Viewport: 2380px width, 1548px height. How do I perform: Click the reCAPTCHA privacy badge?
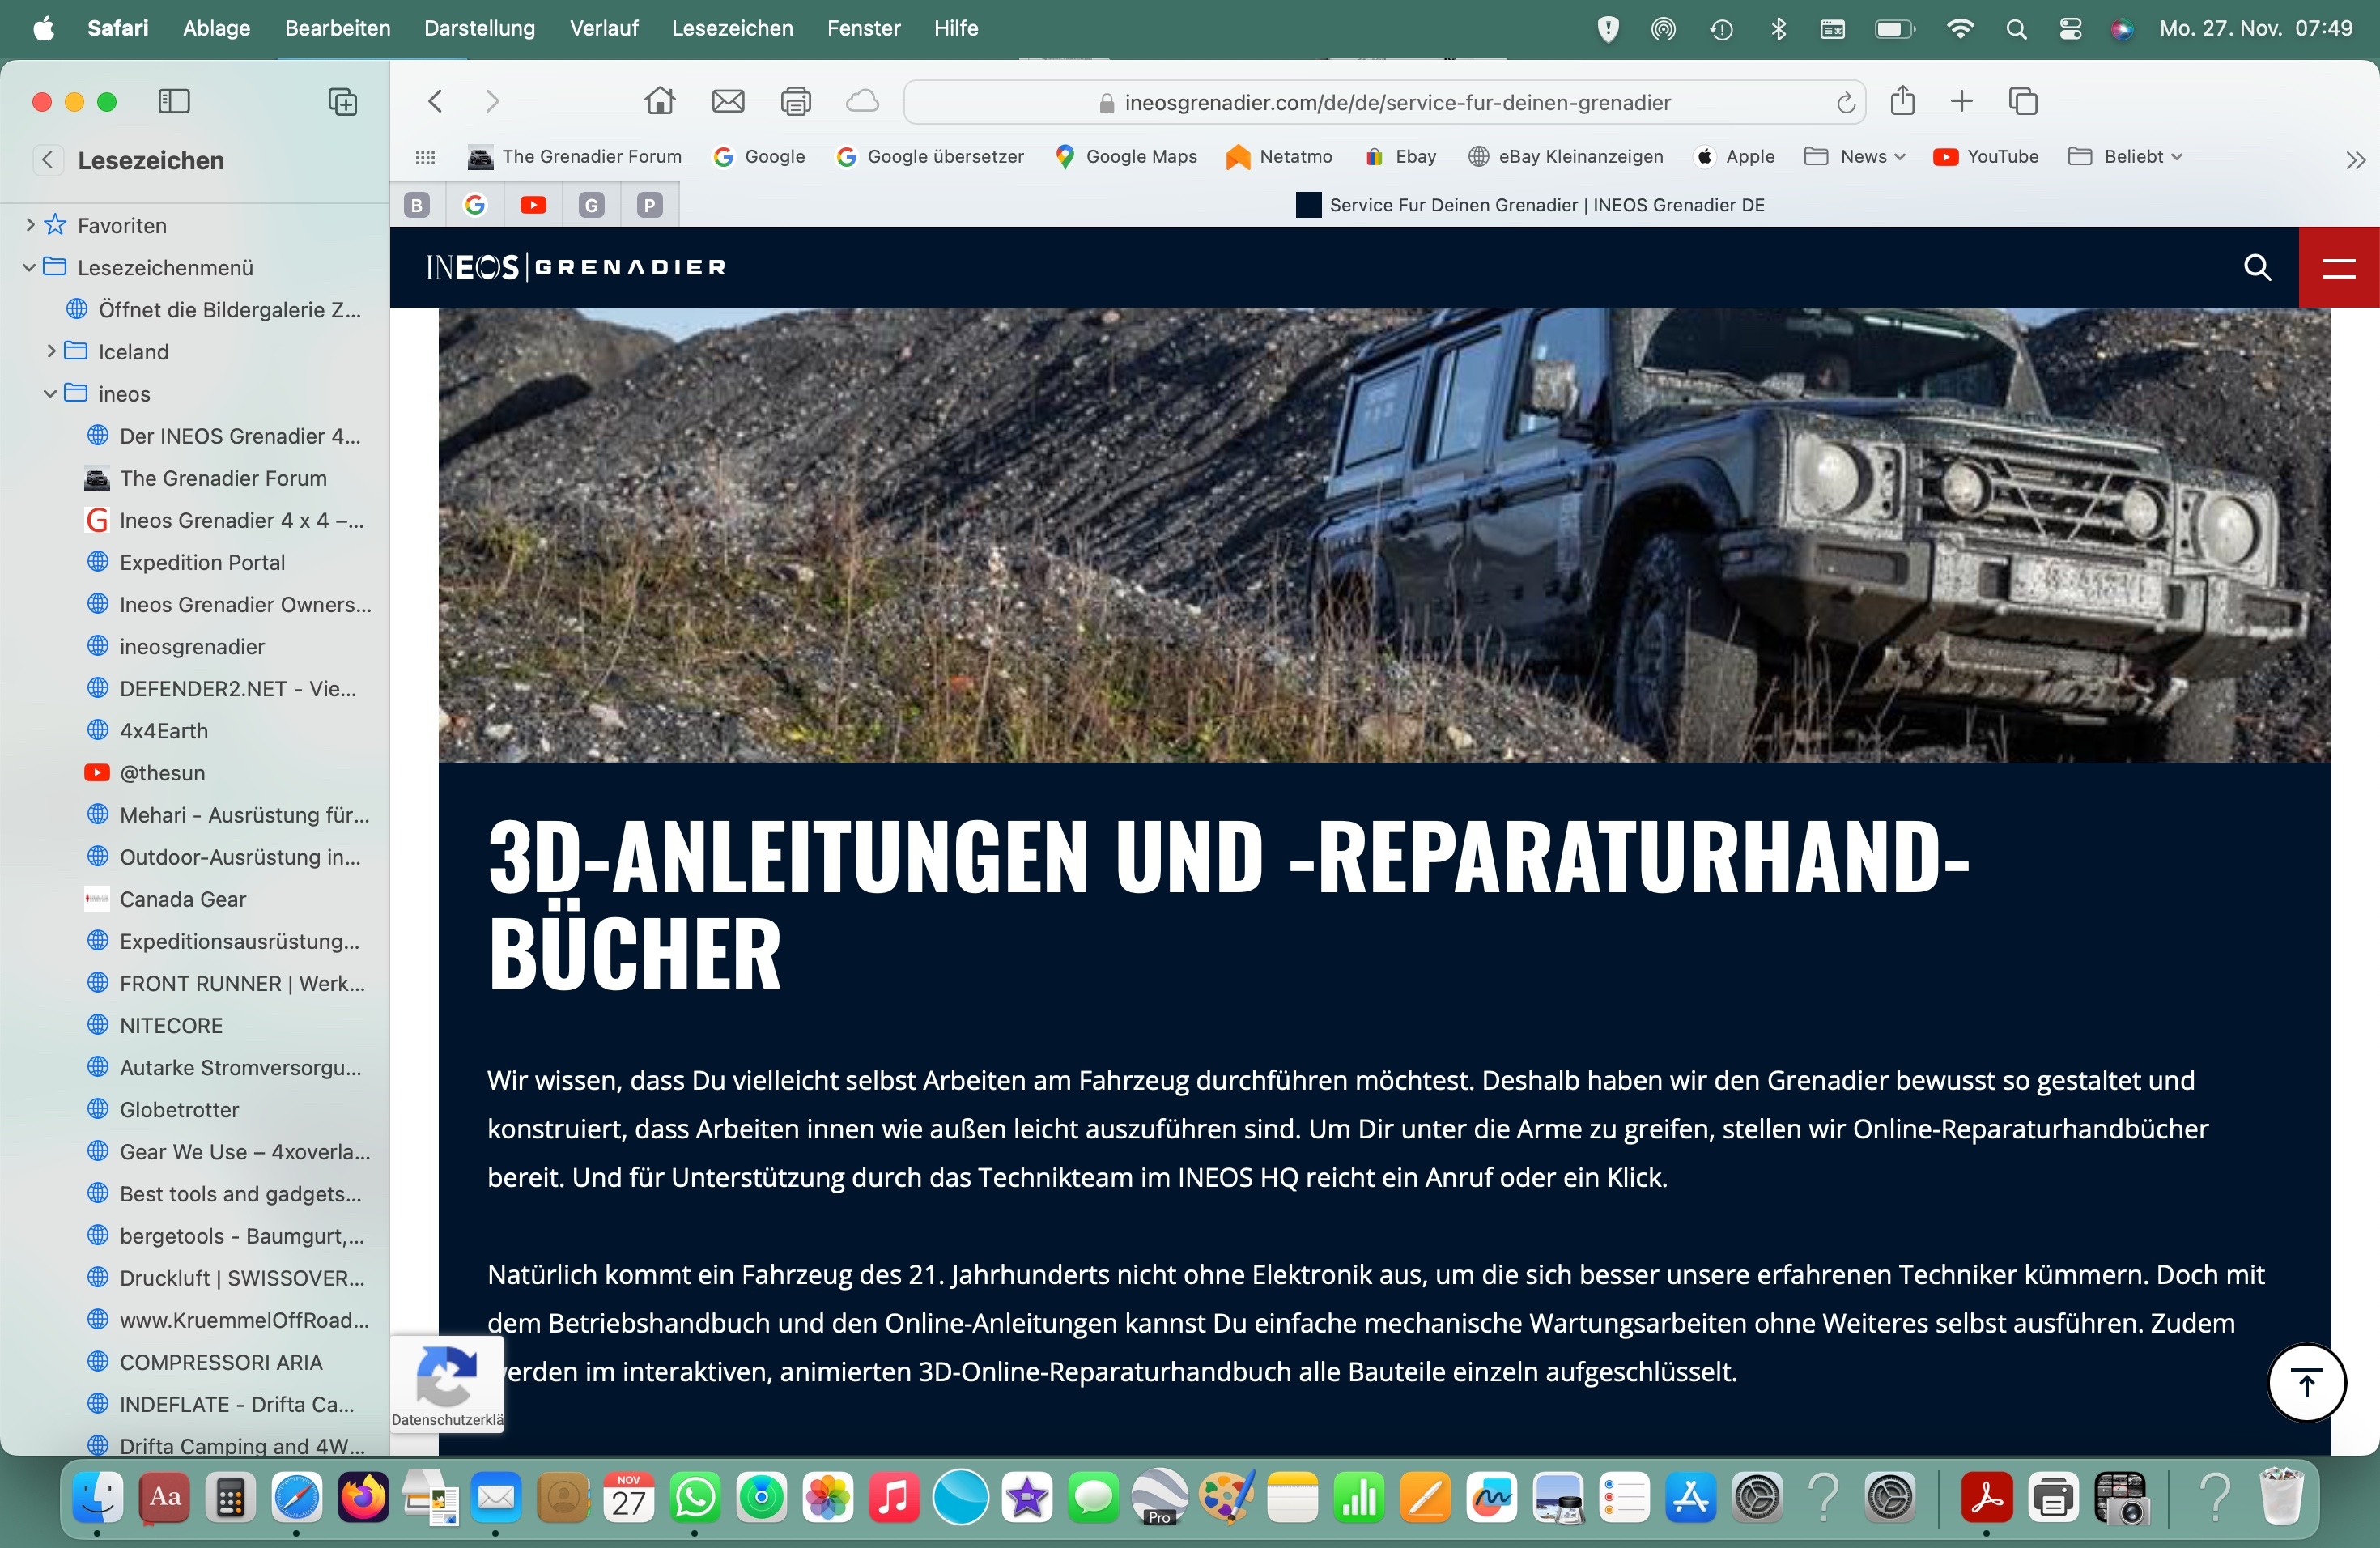(x=446, y=1384)
